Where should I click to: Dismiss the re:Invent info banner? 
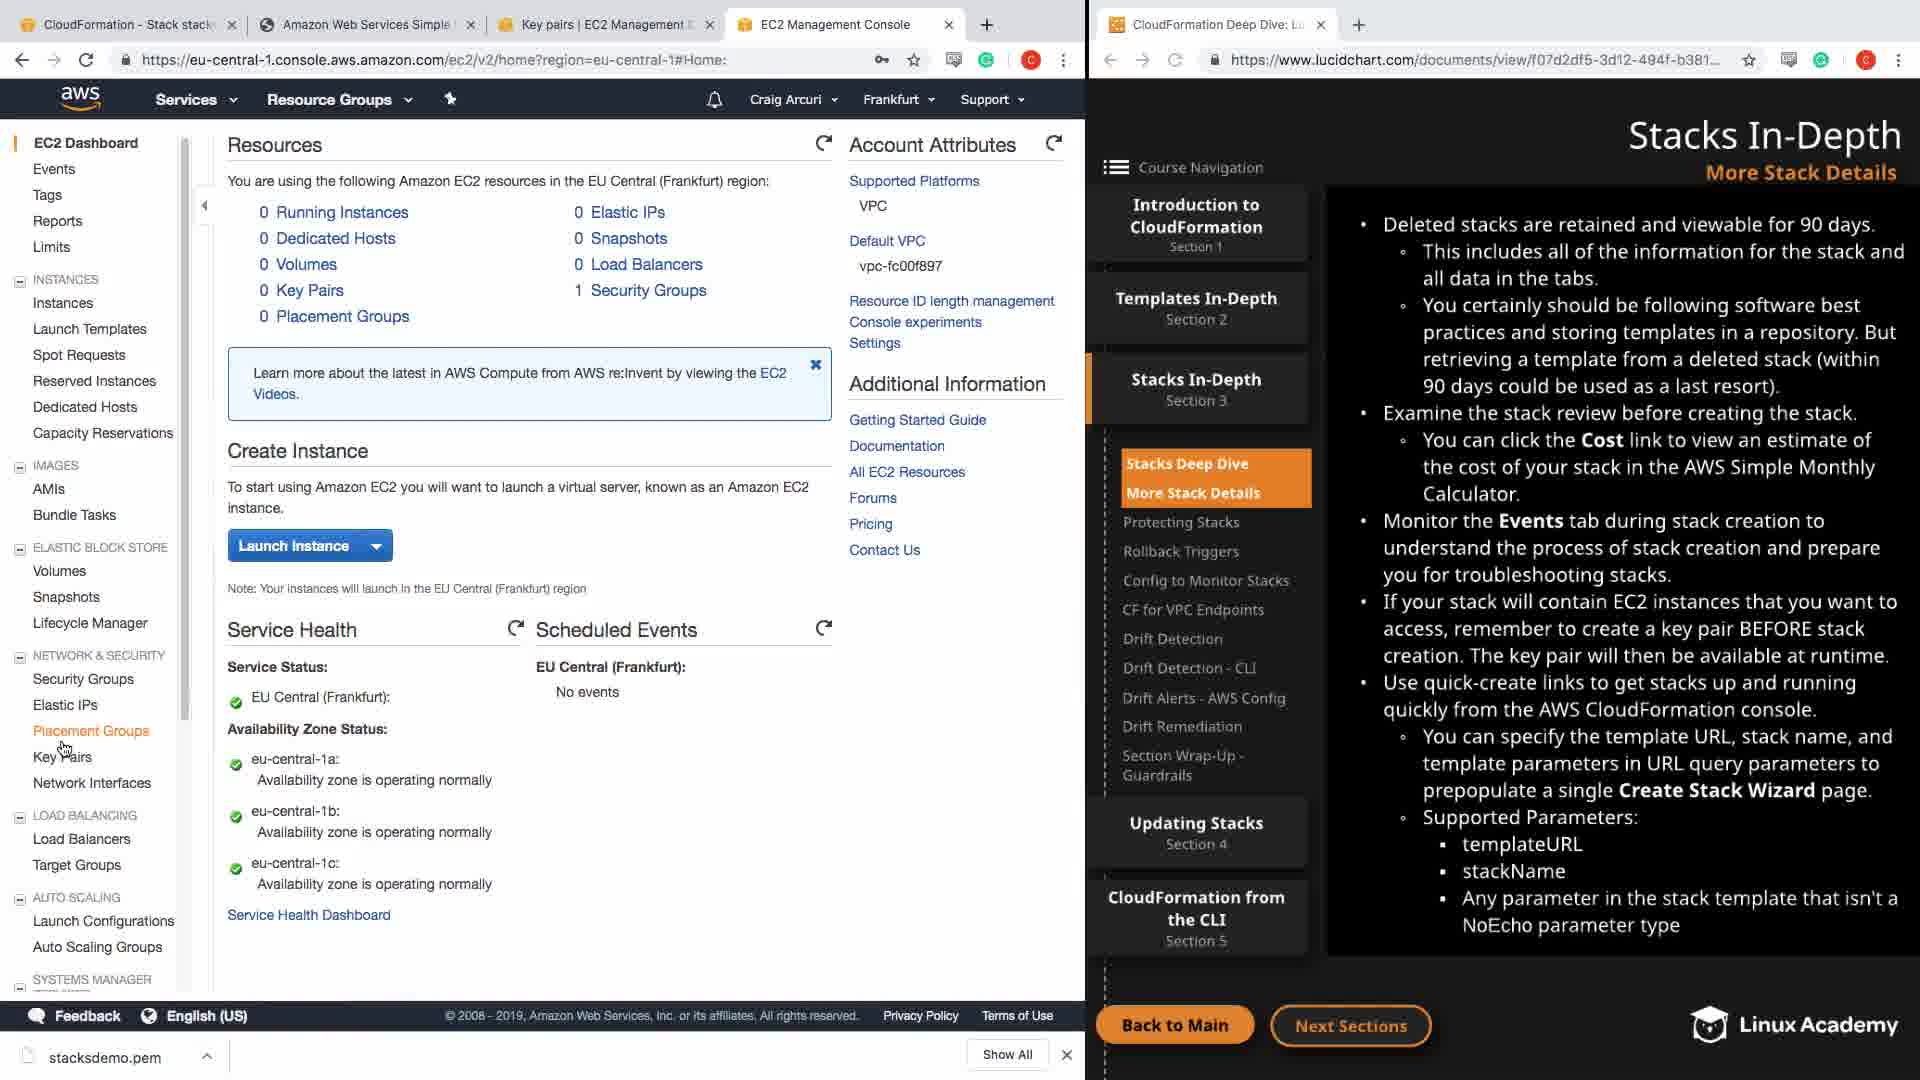(x=815, y=365)
